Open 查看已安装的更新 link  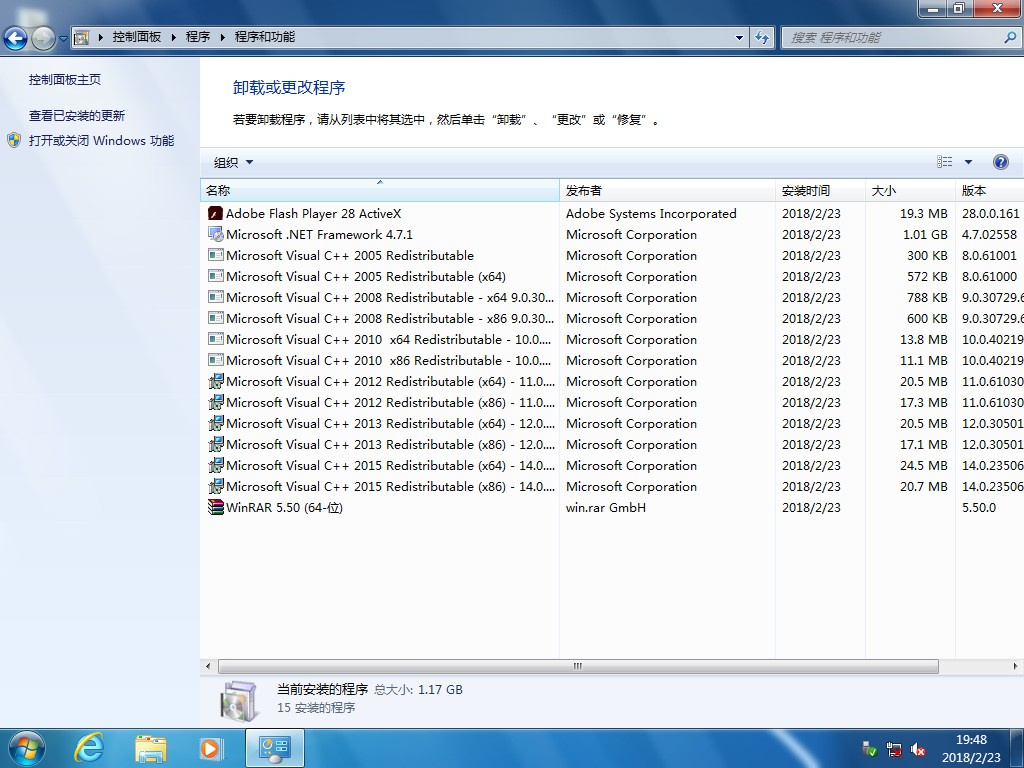click(76, 116)
